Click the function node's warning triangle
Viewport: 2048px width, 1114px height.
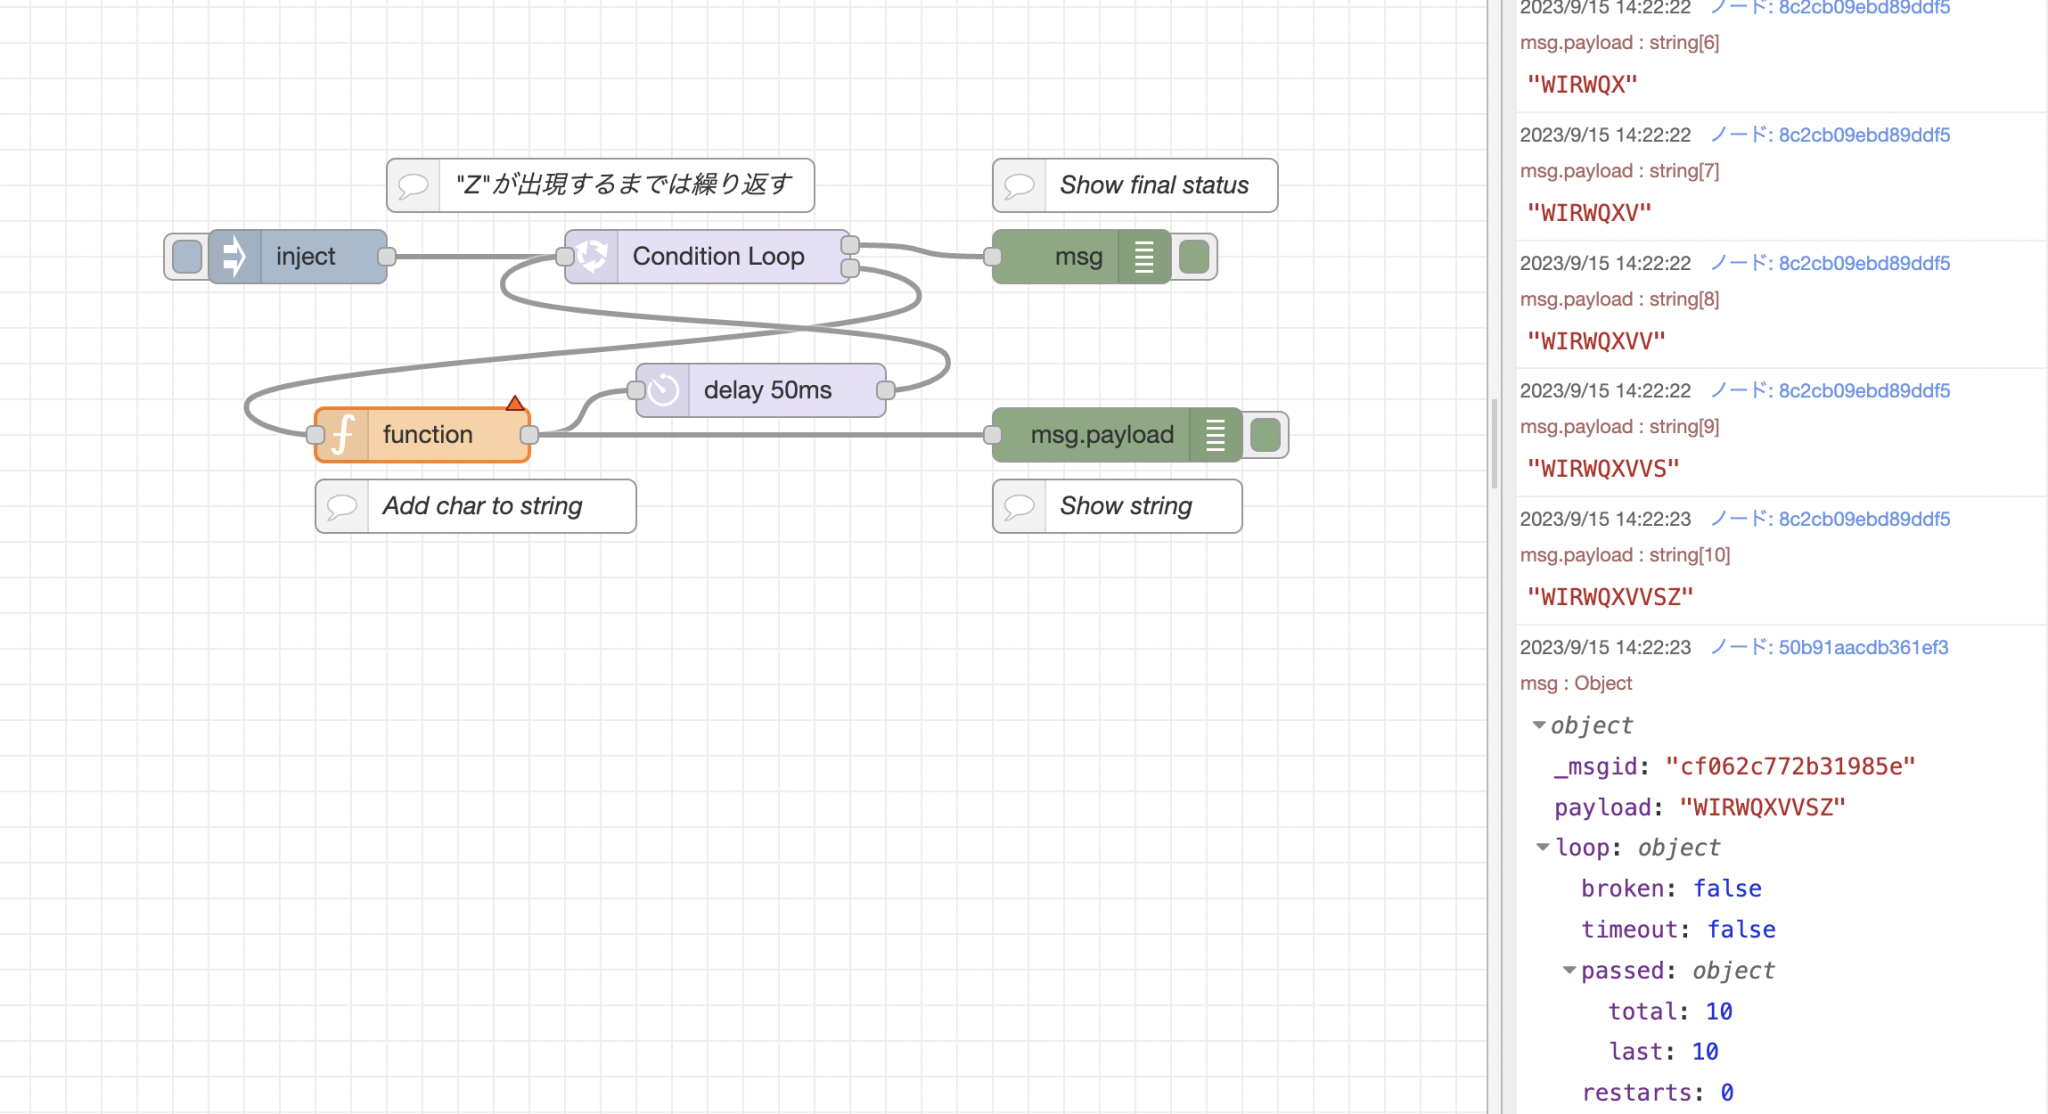tap(514, 403)
